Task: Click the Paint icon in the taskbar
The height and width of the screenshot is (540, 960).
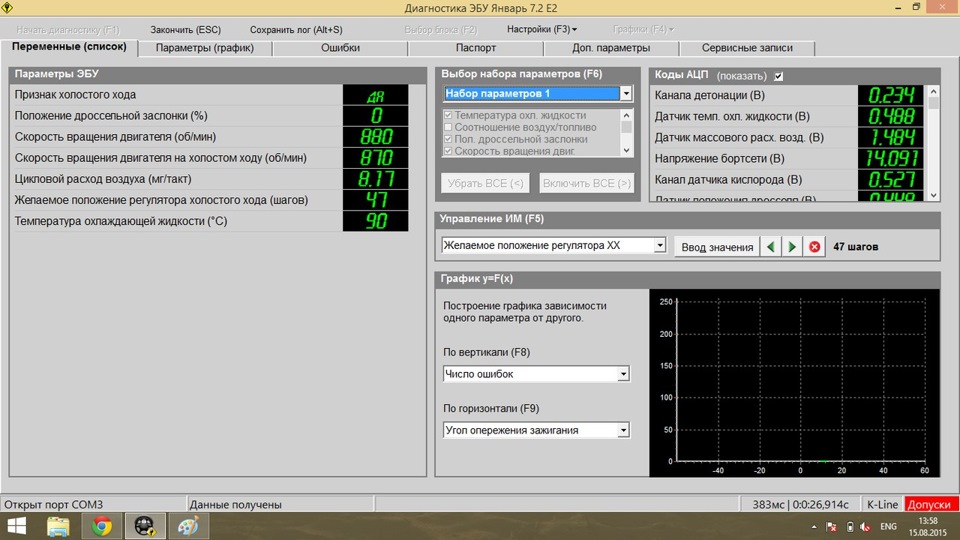Action: 187,526
